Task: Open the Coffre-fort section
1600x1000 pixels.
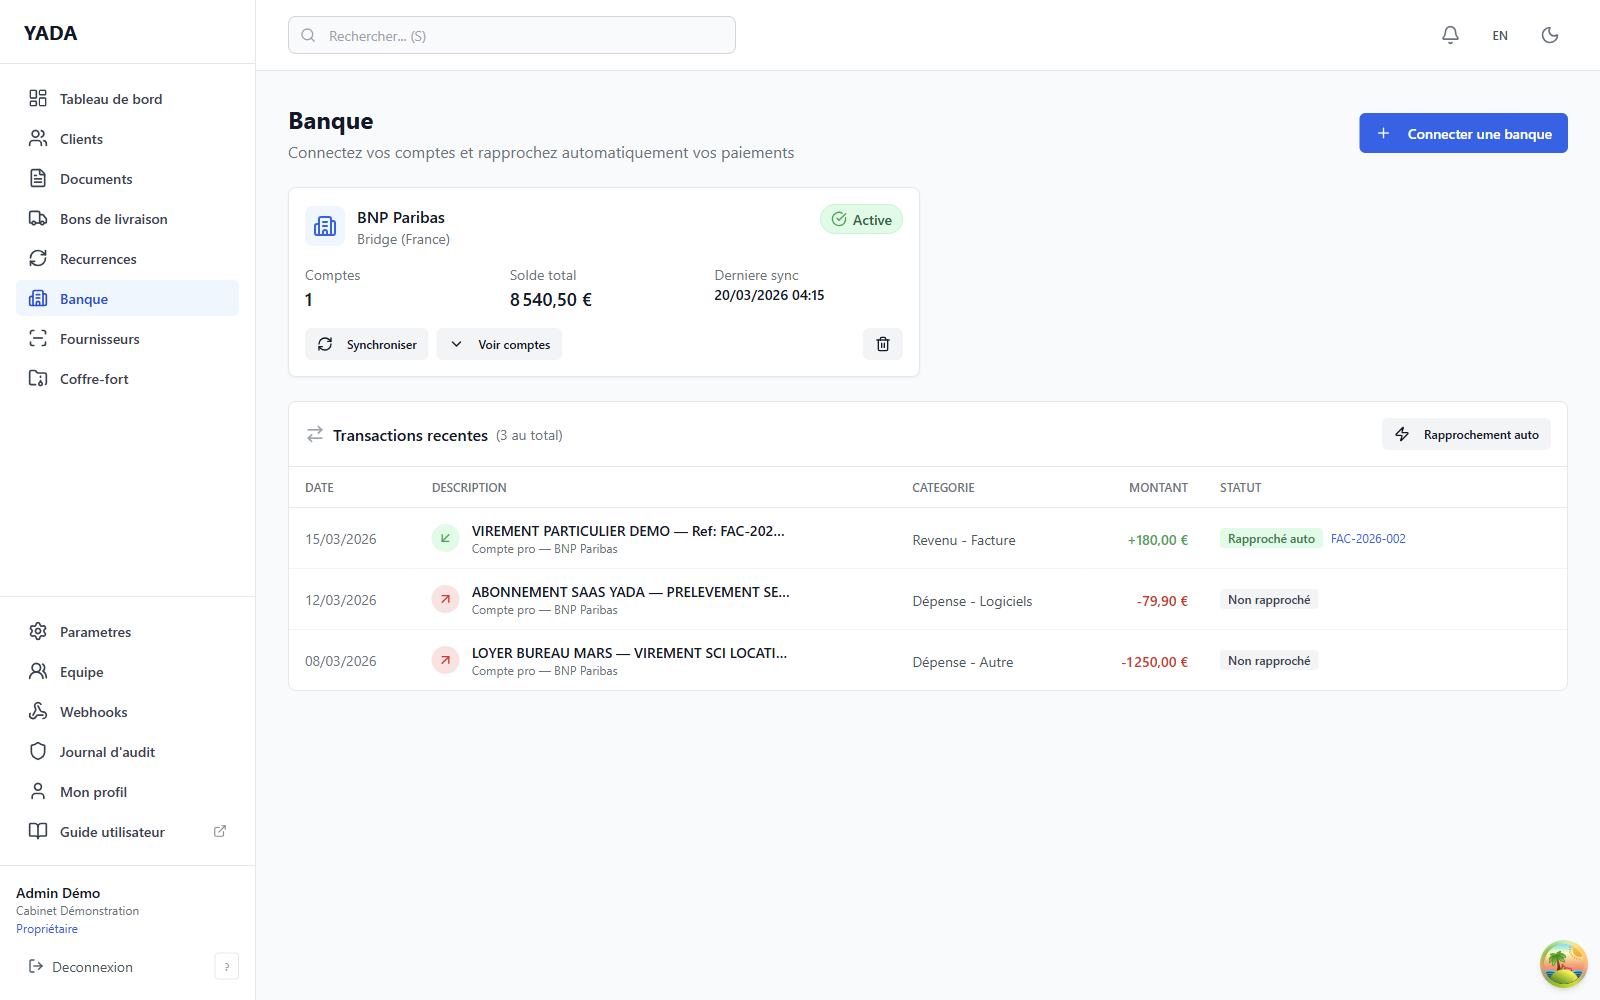Action: pos(93,378)
